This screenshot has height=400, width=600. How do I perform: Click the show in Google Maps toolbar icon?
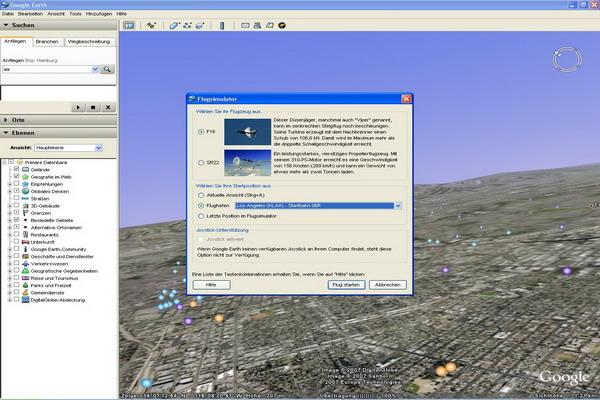click(x=270, y=26)
